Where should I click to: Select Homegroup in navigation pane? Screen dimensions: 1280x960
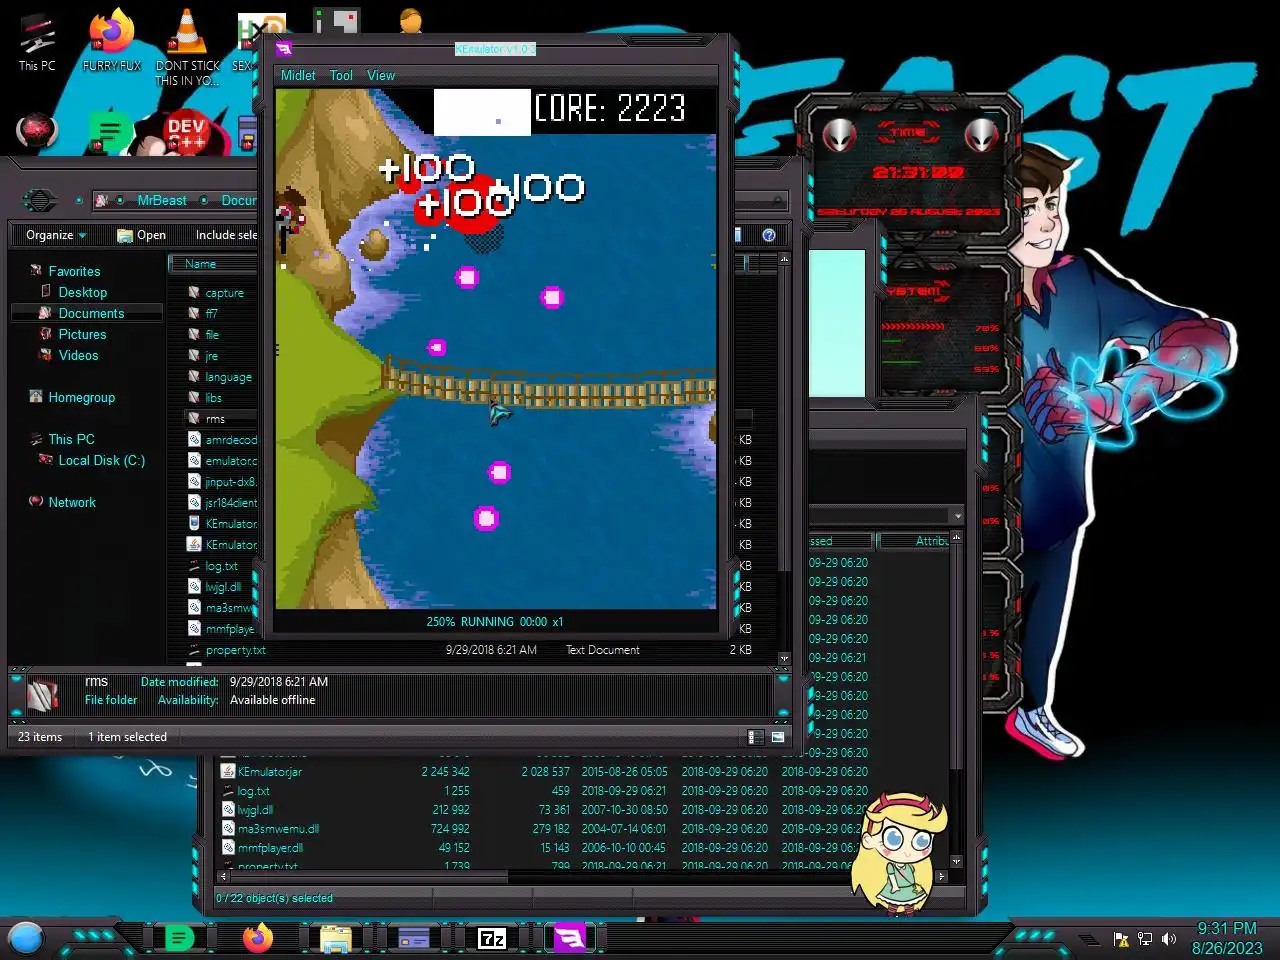(x=81, y=397)
